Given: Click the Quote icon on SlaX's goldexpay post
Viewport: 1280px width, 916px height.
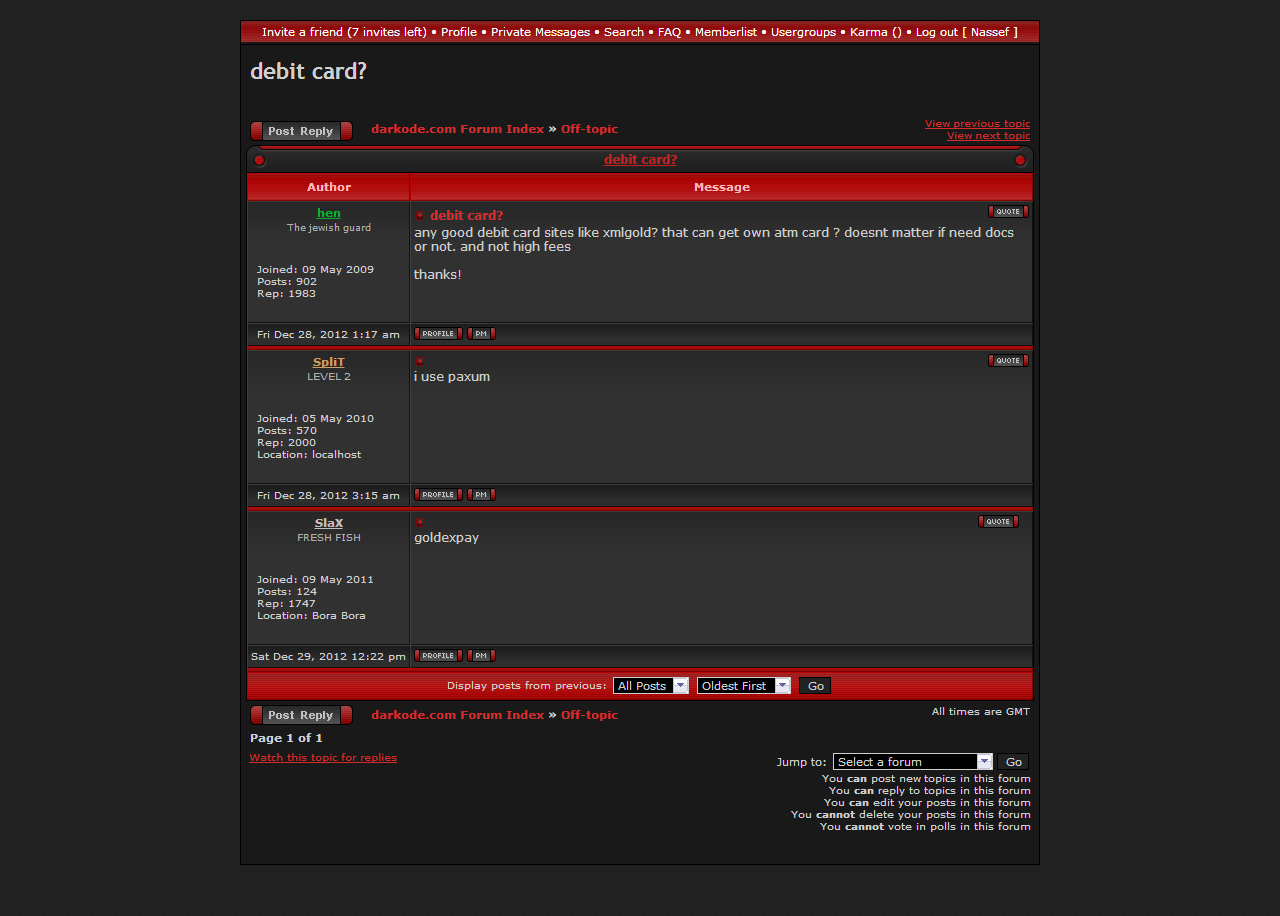Looking at the screenshot, I should [997, 522].
